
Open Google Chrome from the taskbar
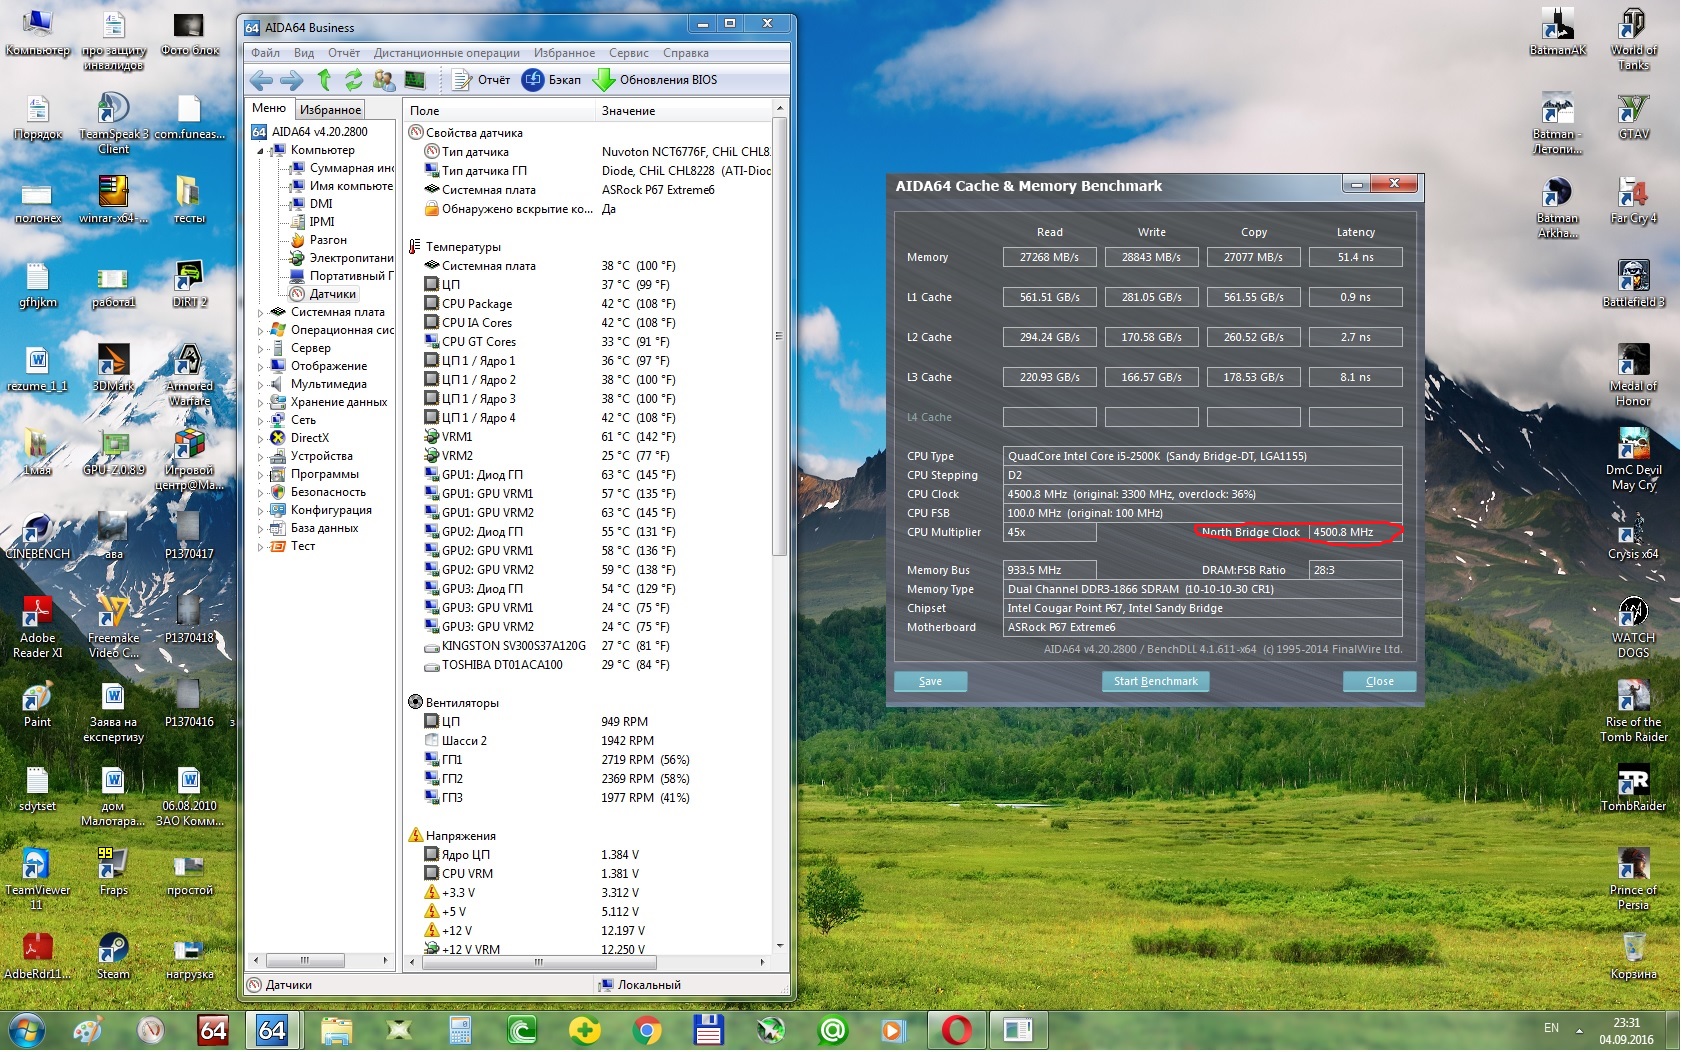(647, 1030)
